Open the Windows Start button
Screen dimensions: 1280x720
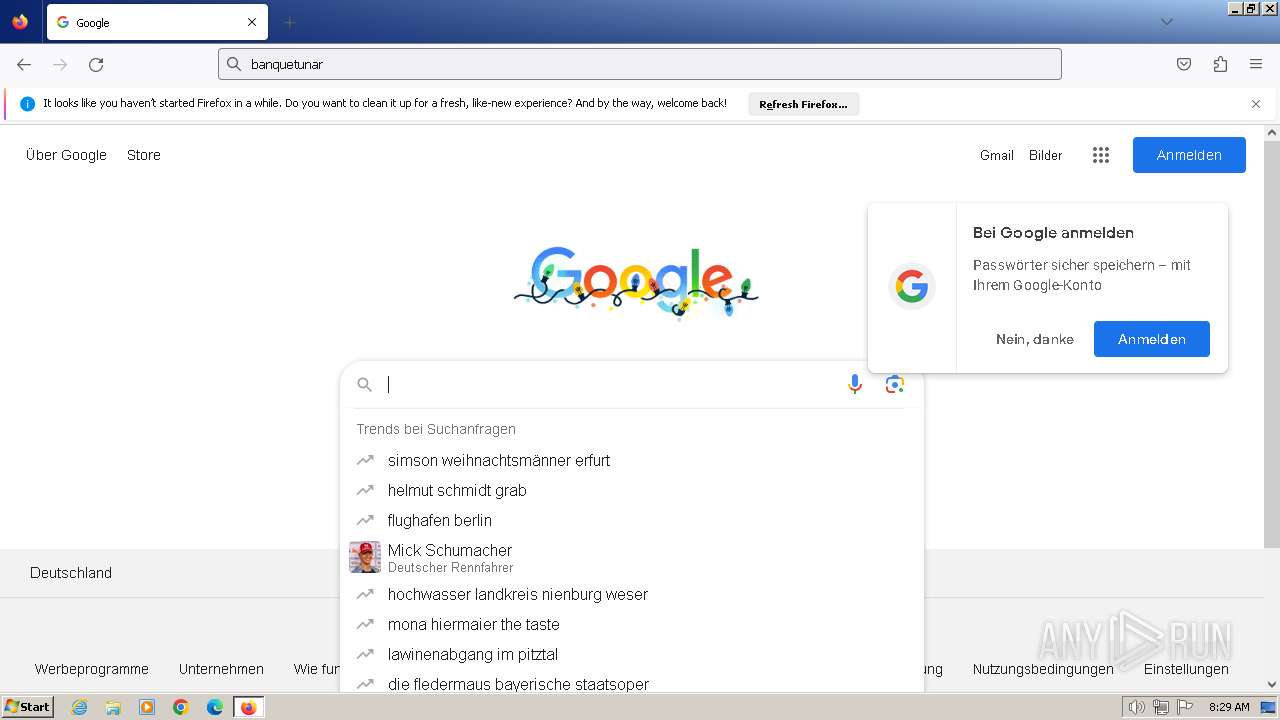pyautogui.click(x=27, y=707)
